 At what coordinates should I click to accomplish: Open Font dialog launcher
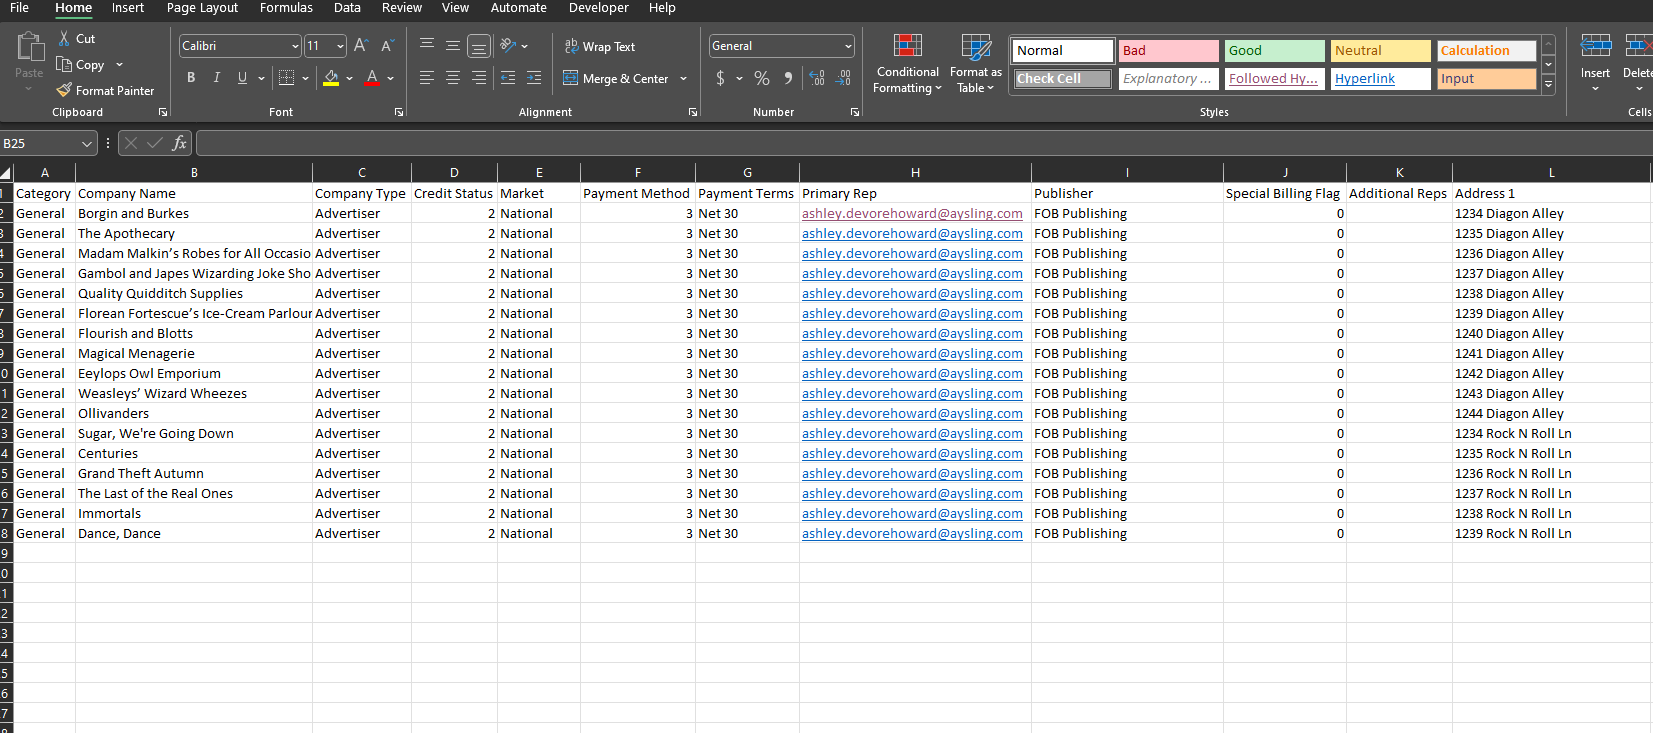click(x=399, y=112)
